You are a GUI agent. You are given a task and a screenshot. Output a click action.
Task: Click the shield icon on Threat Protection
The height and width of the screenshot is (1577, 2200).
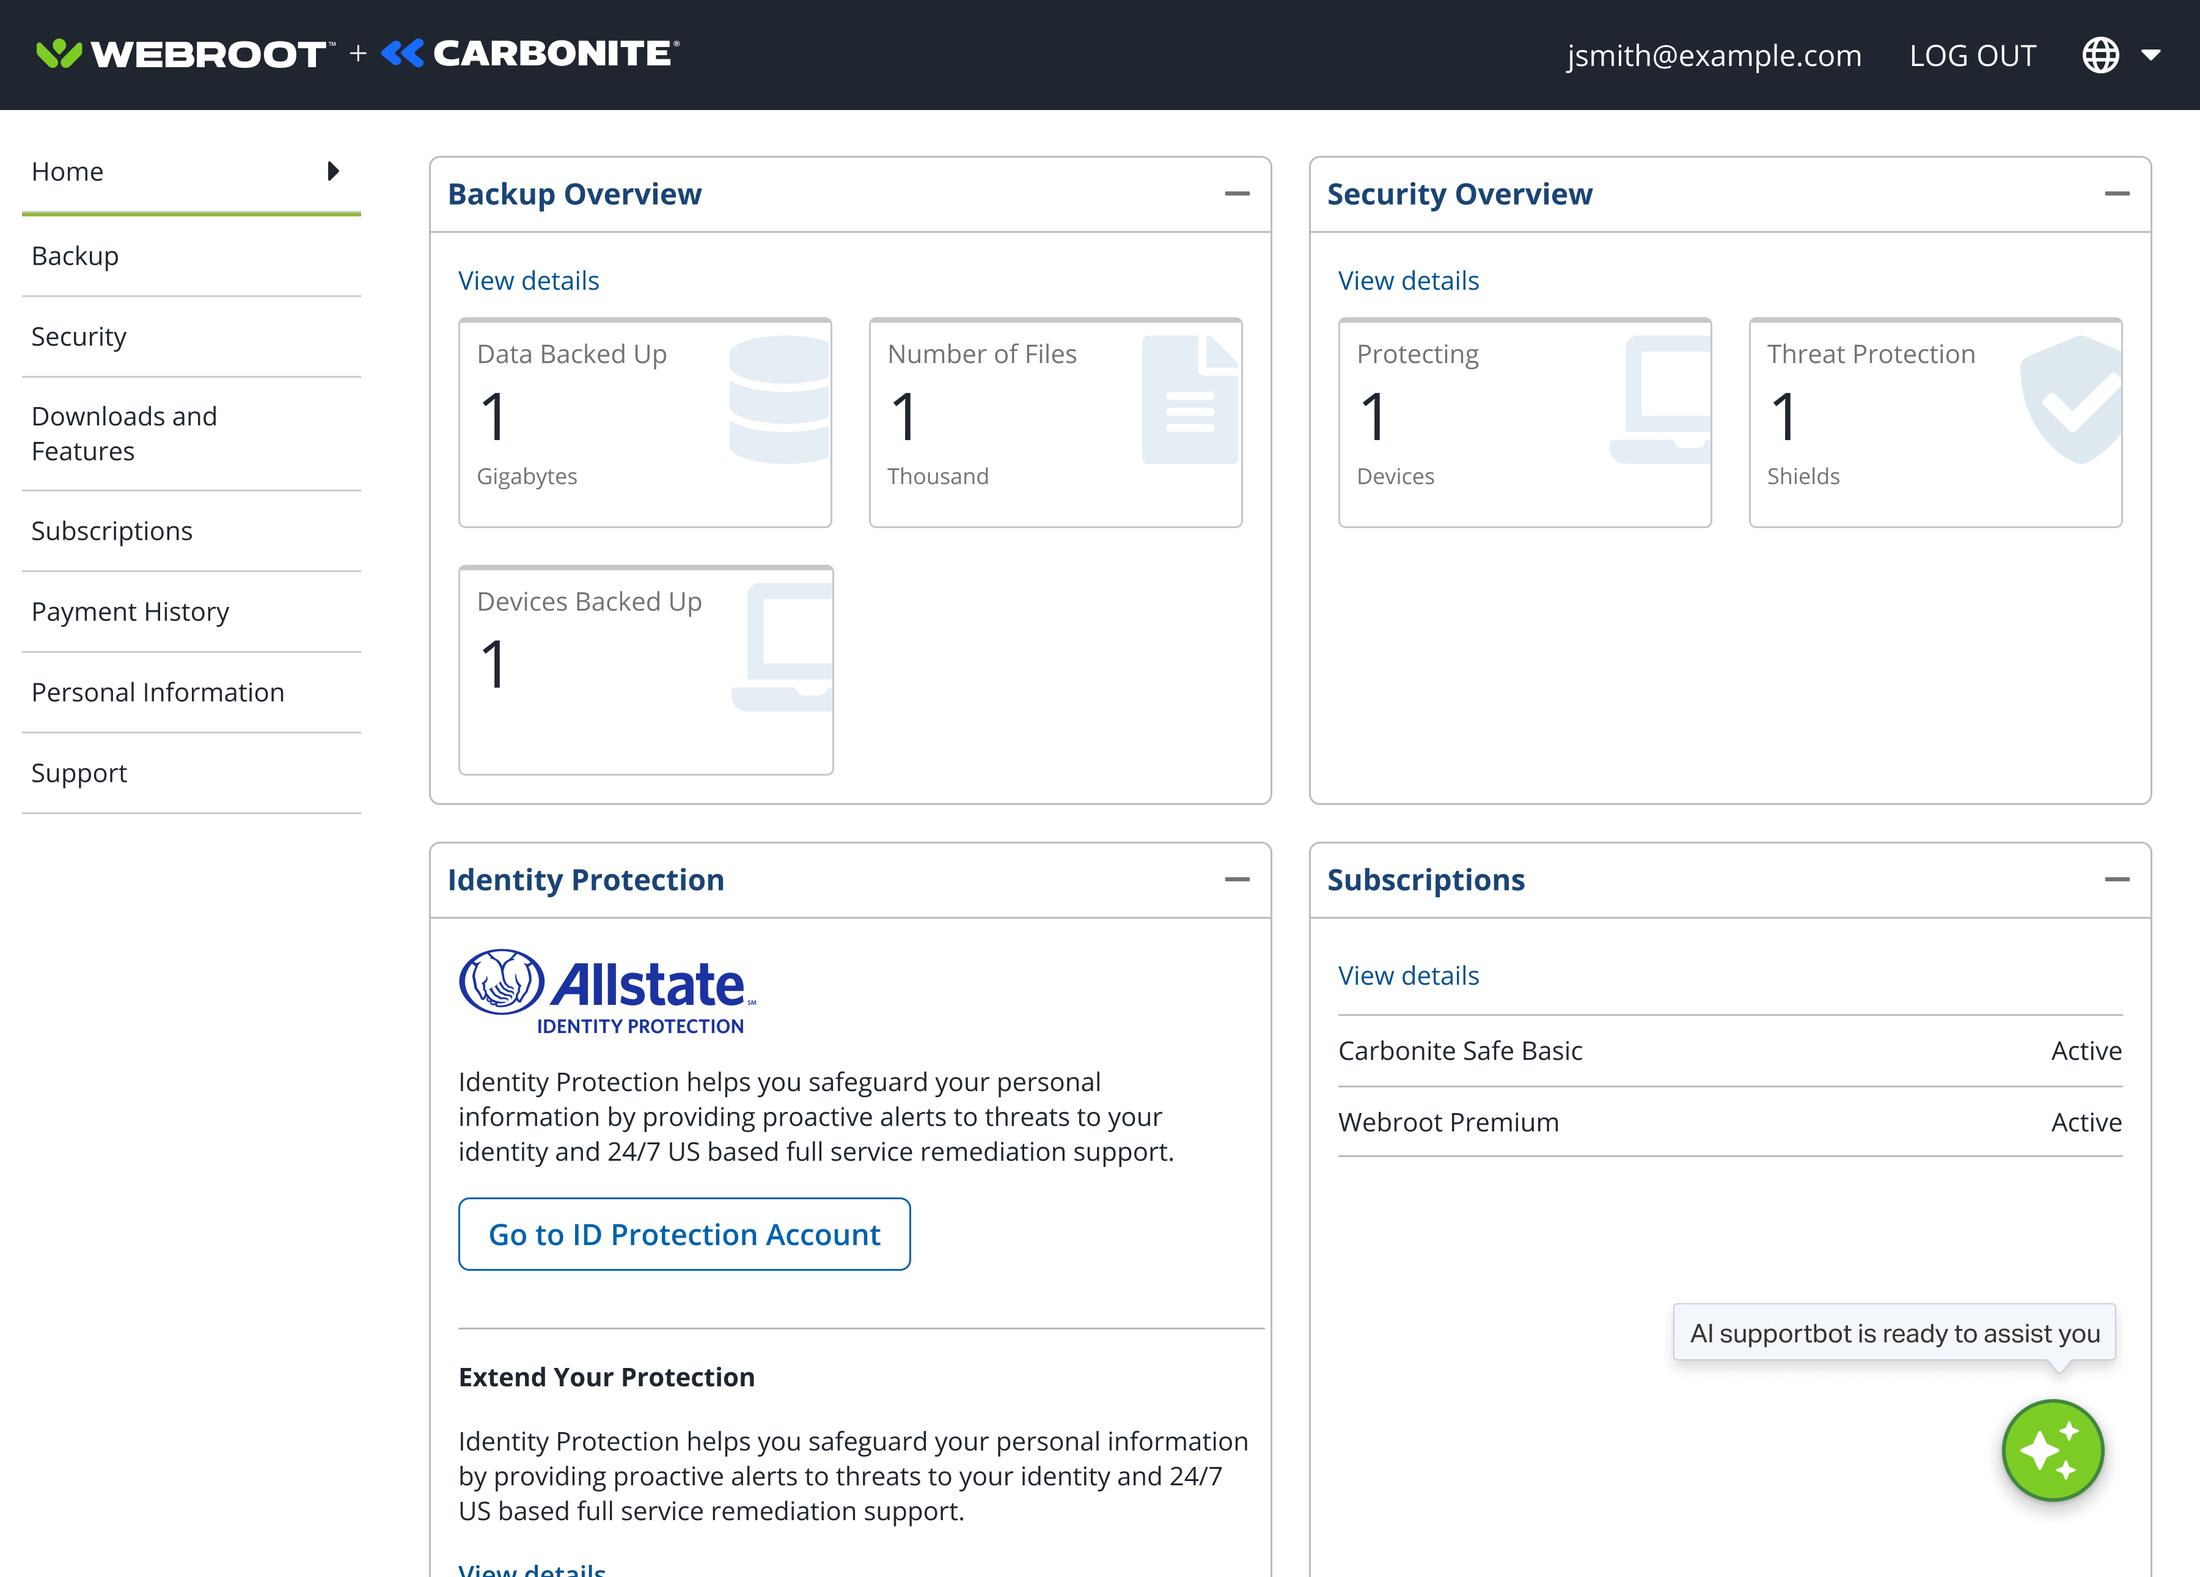2071,400
